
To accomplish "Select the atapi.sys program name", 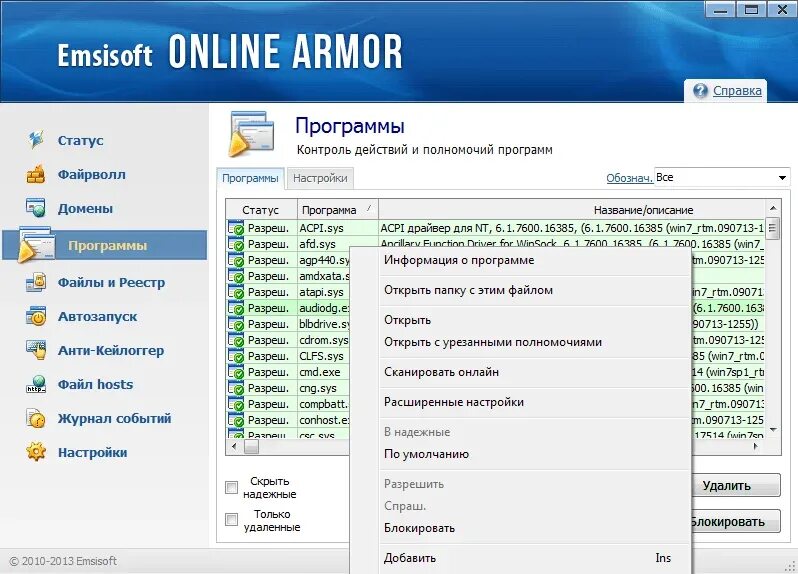I will pyautogui.click(x=321, y=292).
